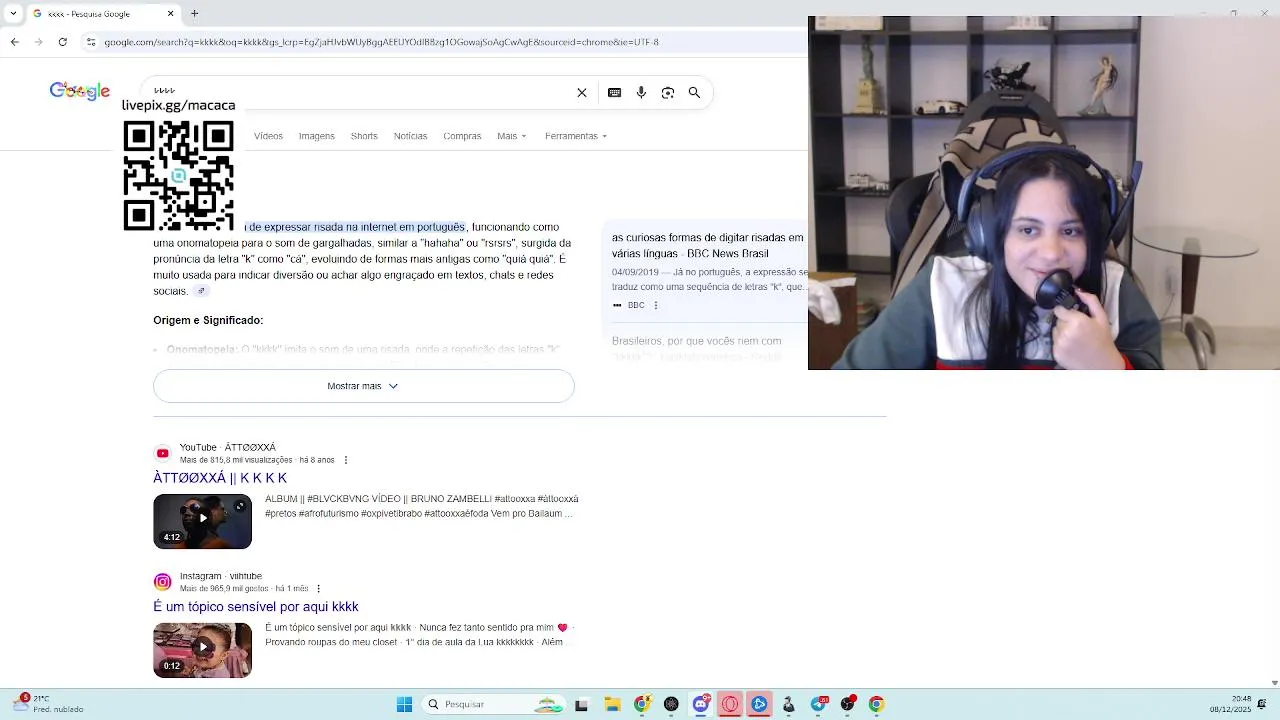Open the tab search dropdown arrow
This screenshot has height=720, width=1280.
coord(13,14)
